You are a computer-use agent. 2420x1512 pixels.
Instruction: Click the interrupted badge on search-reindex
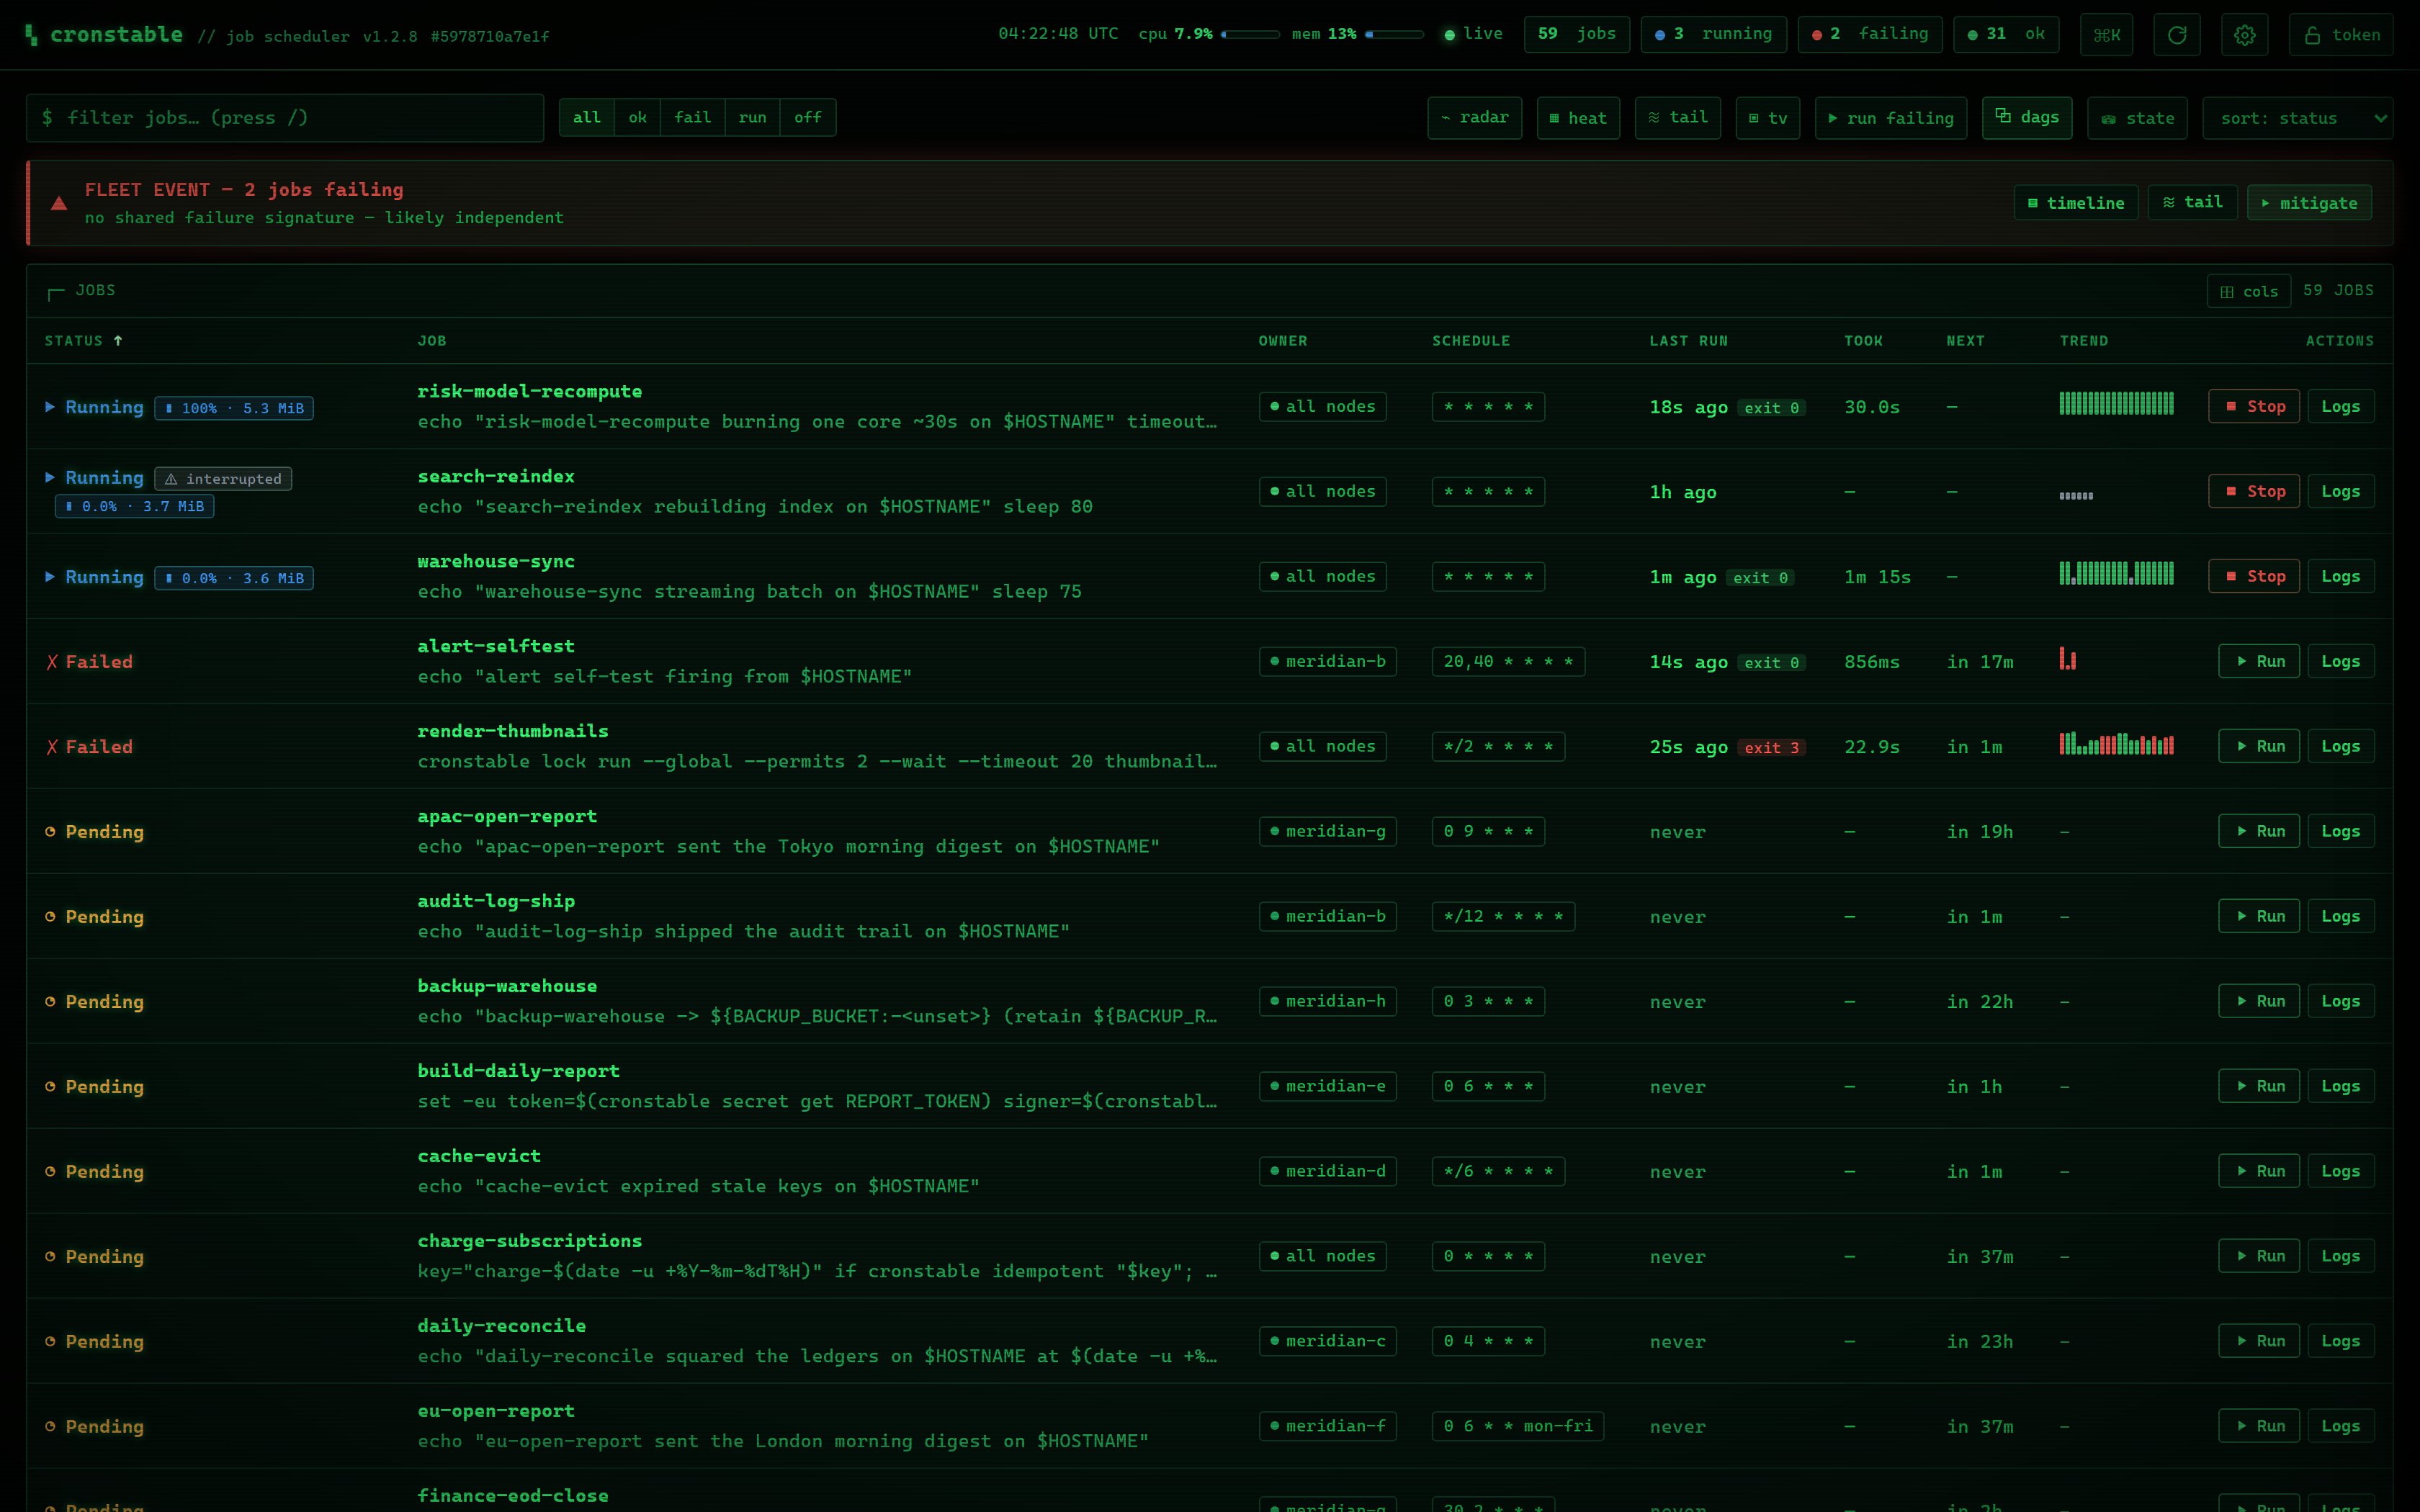(223, 479)
